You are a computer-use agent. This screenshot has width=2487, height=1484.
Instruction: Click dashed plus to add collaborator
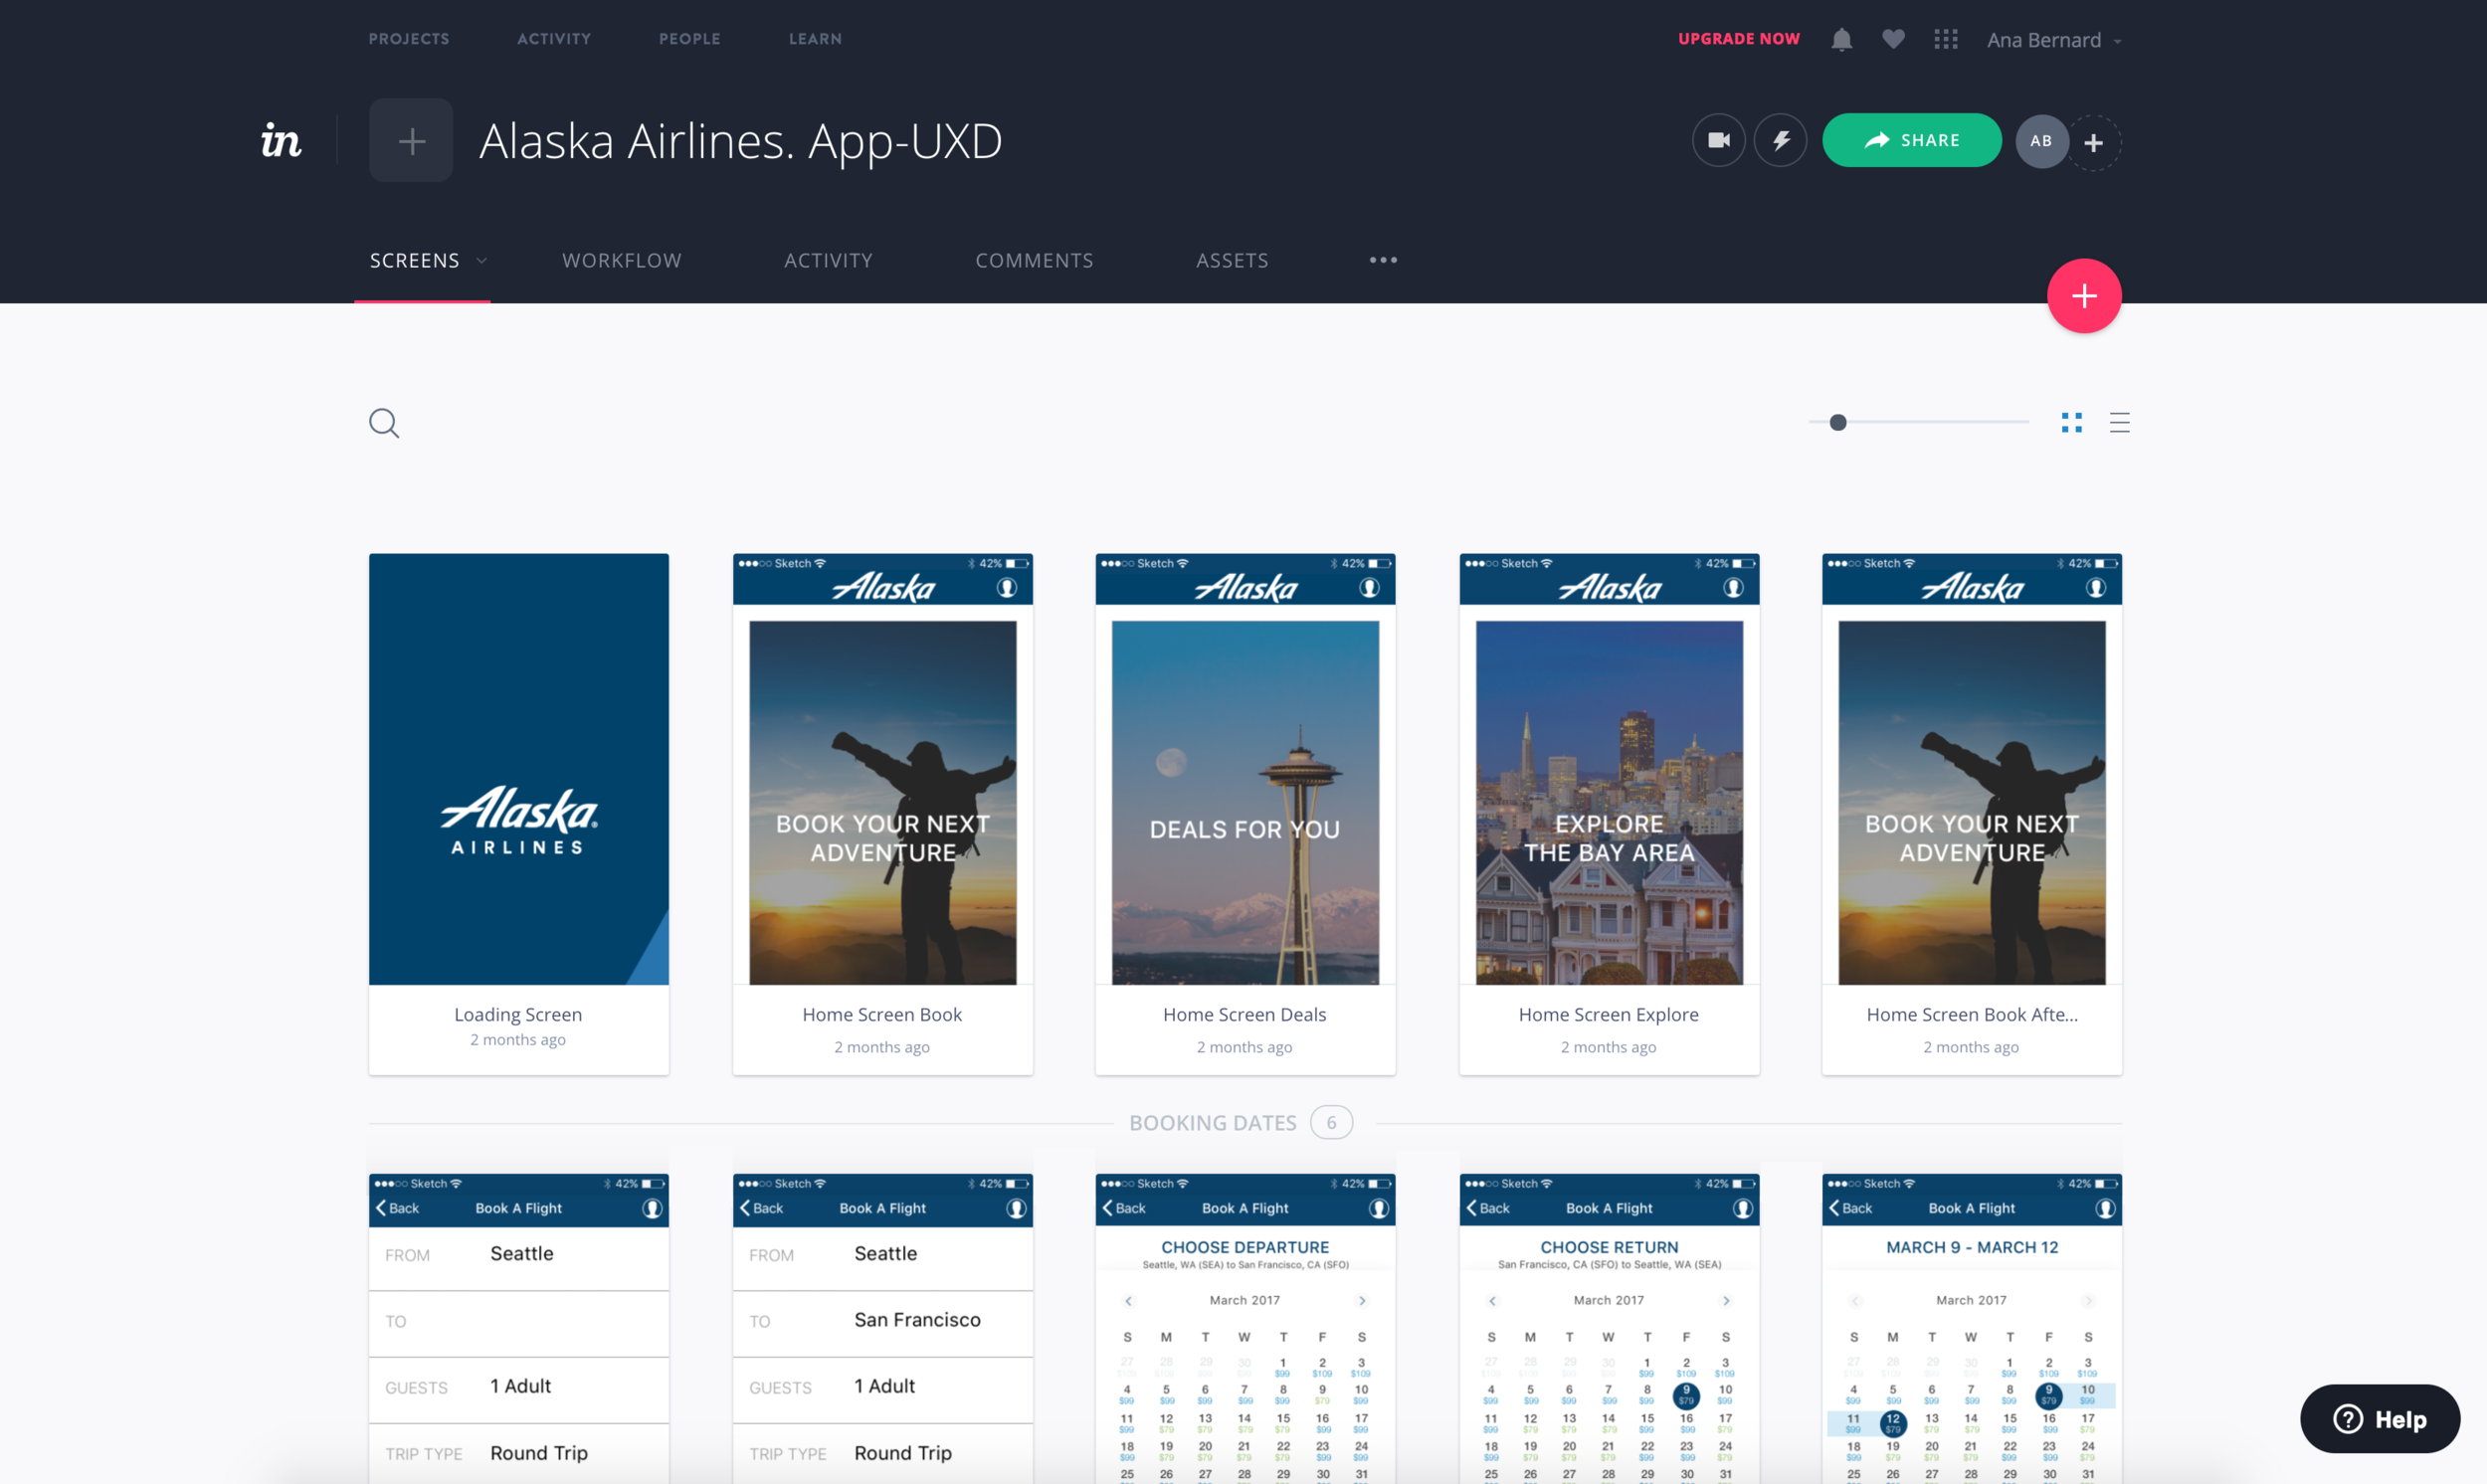click(2093, 143)
